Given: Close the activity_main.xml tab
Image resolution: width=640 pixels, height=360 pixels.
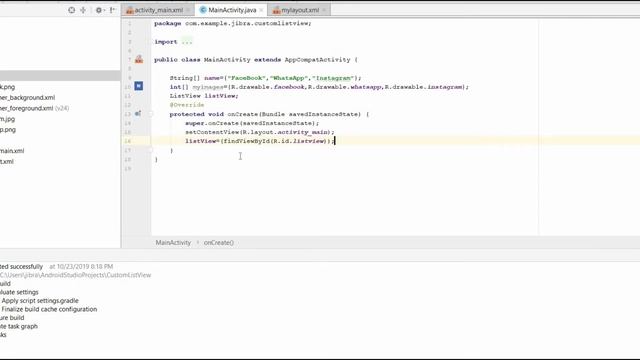Looking at the screenshot, I should coord(188,10).
